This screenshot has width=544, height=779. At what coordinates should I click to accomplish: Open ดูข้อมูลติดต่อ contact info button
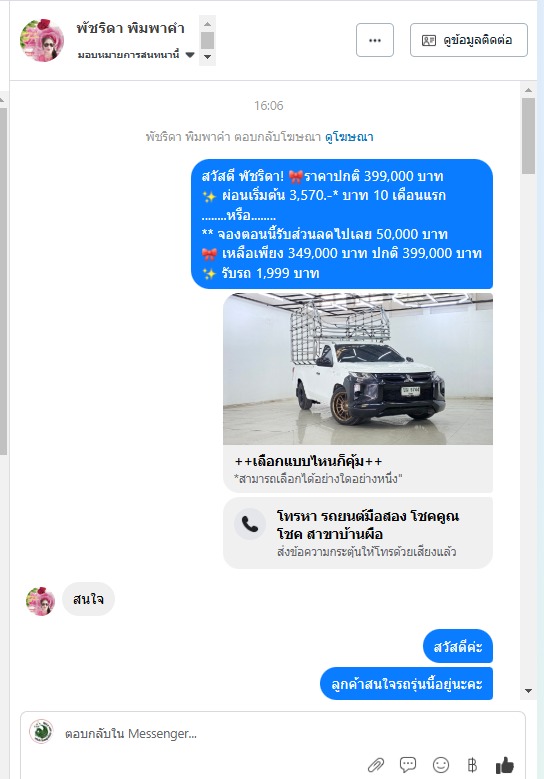click(468, 40)
